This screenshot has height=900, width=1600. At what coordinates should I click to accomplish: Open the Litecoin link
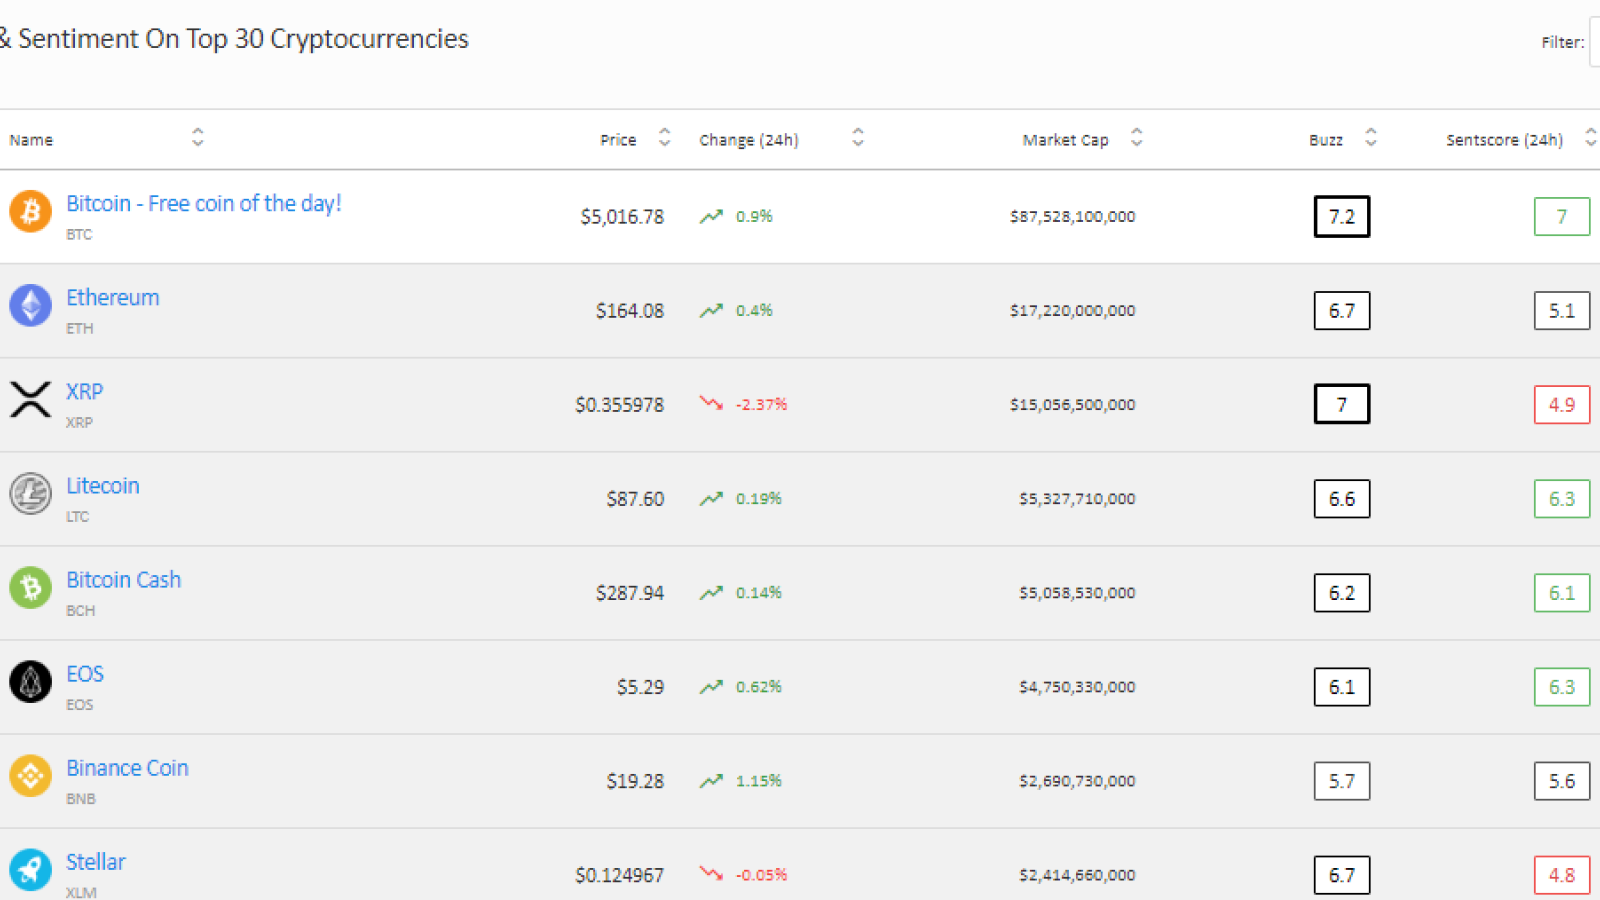click(x=103, y=485)
